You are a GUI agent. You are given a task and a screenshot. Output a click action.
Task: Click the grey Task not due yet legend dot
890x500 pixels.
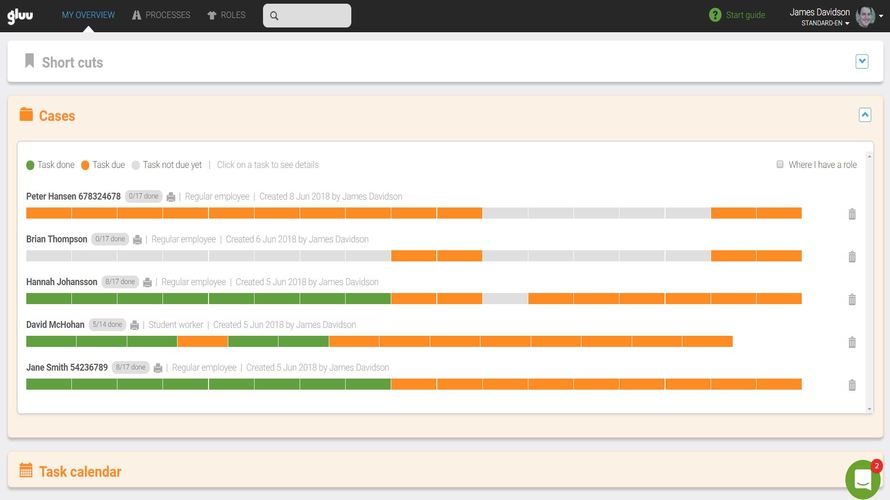(x=136, y=165)
